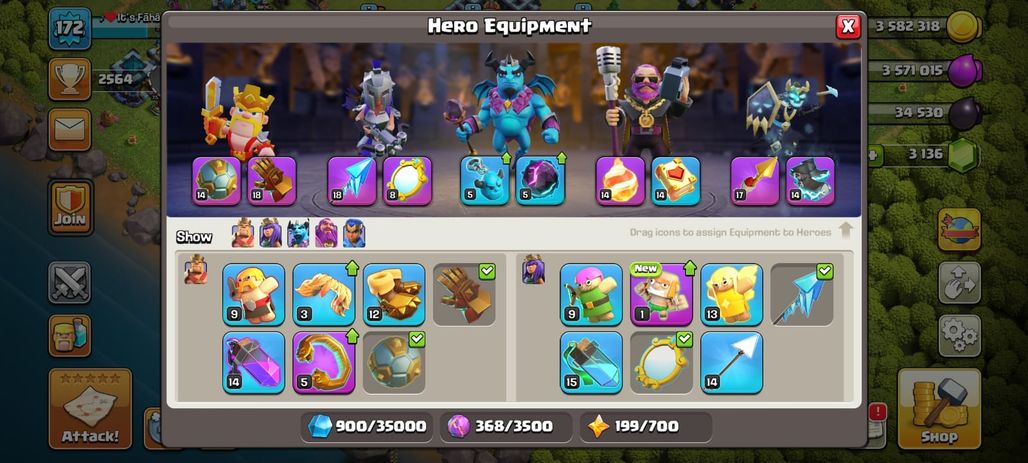Collapse panel using the gray up arrow
Screen dimensions: 1028x463
846,231
